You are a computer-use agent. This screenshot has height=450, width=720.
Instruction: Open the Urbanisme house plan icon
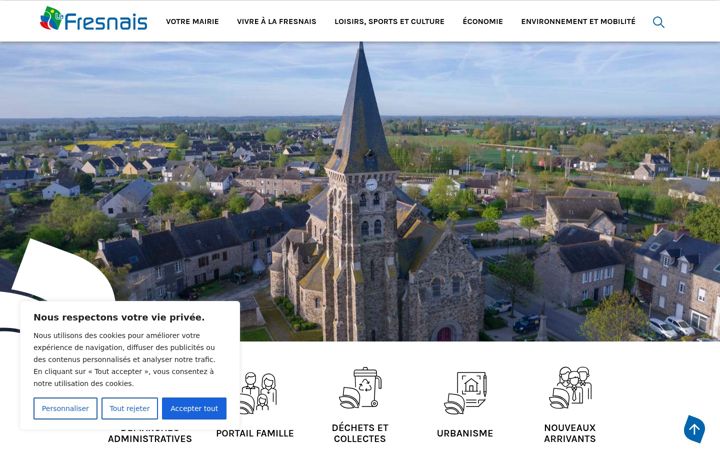click(465, 393)
